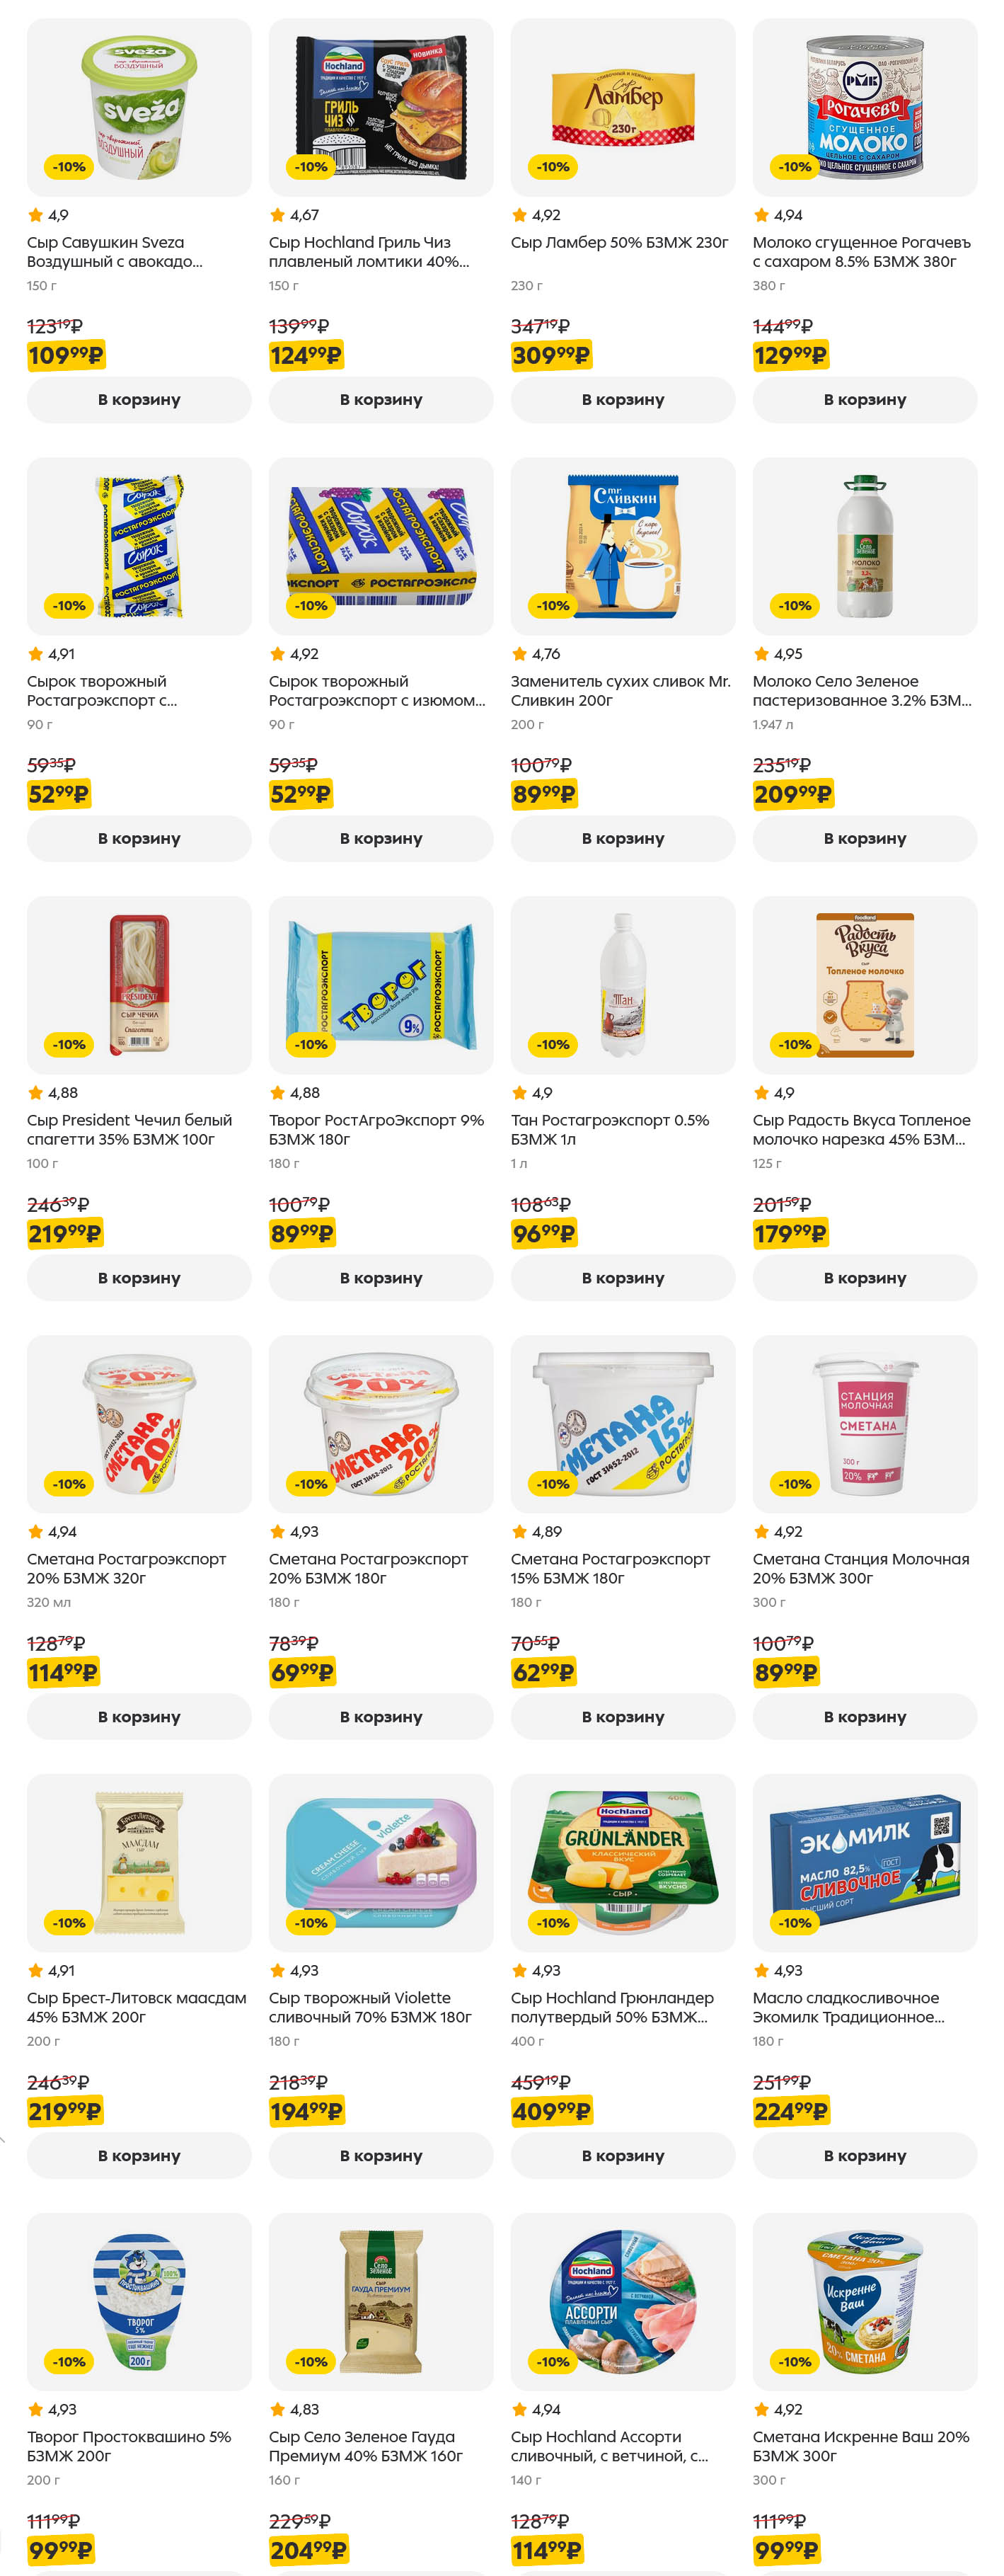This screenshot has height=2576, width=1004.
Task: Add Сыр Ламбер 230г to the cart
Action: click(x=622, y=400)
